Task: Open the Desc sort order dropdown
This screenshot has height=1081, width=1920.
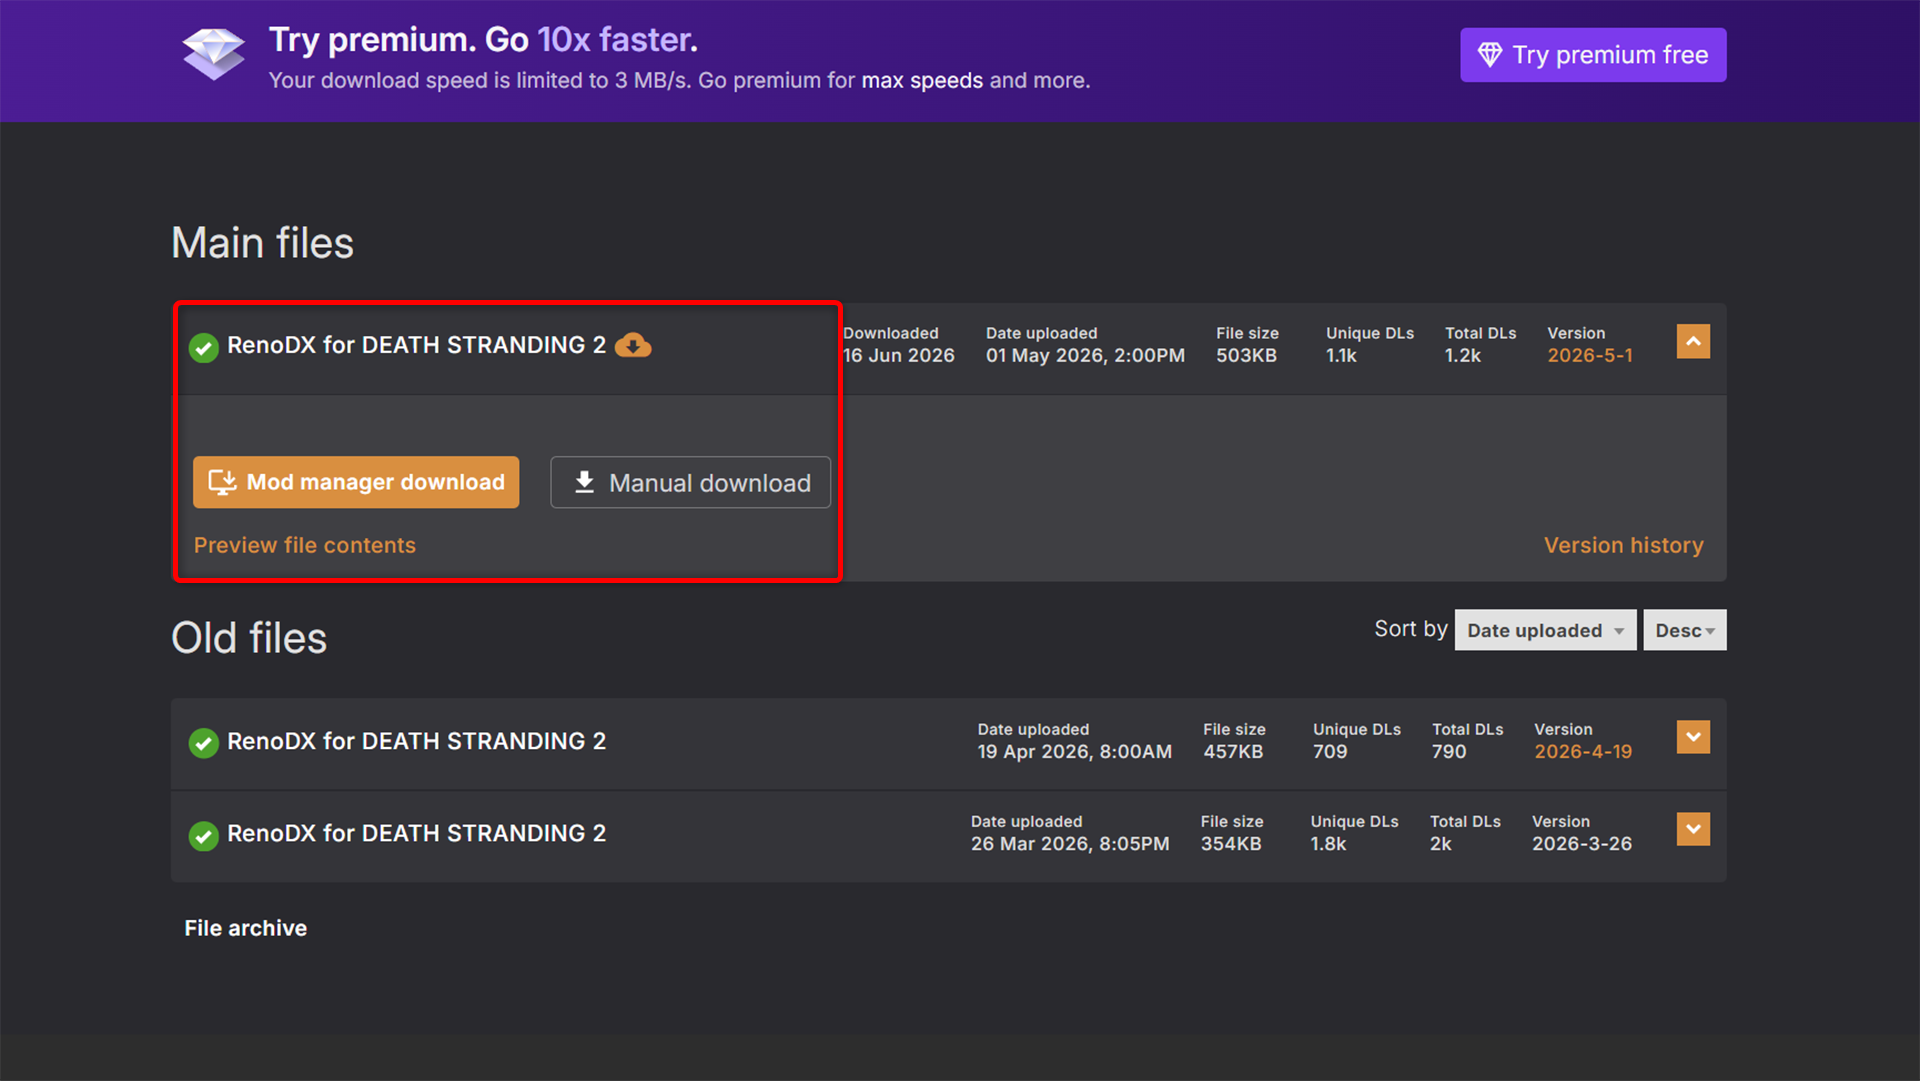Action: (x=1685, y=630)
